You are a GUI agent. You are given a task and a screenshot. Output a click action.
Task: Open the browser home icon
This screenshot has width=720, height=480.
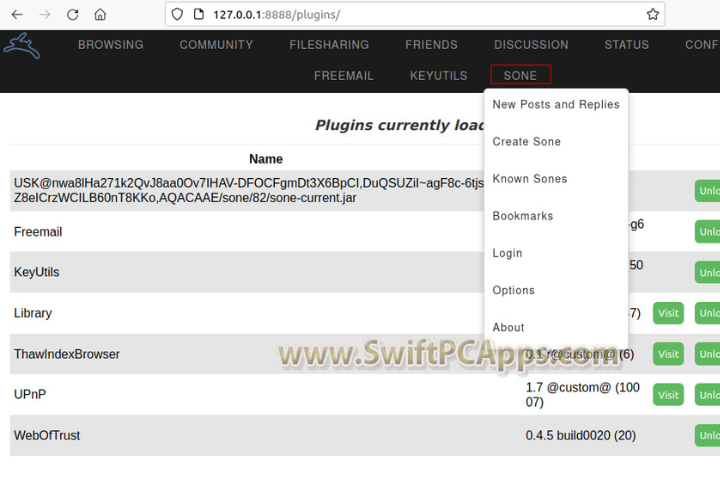[100, 15]
